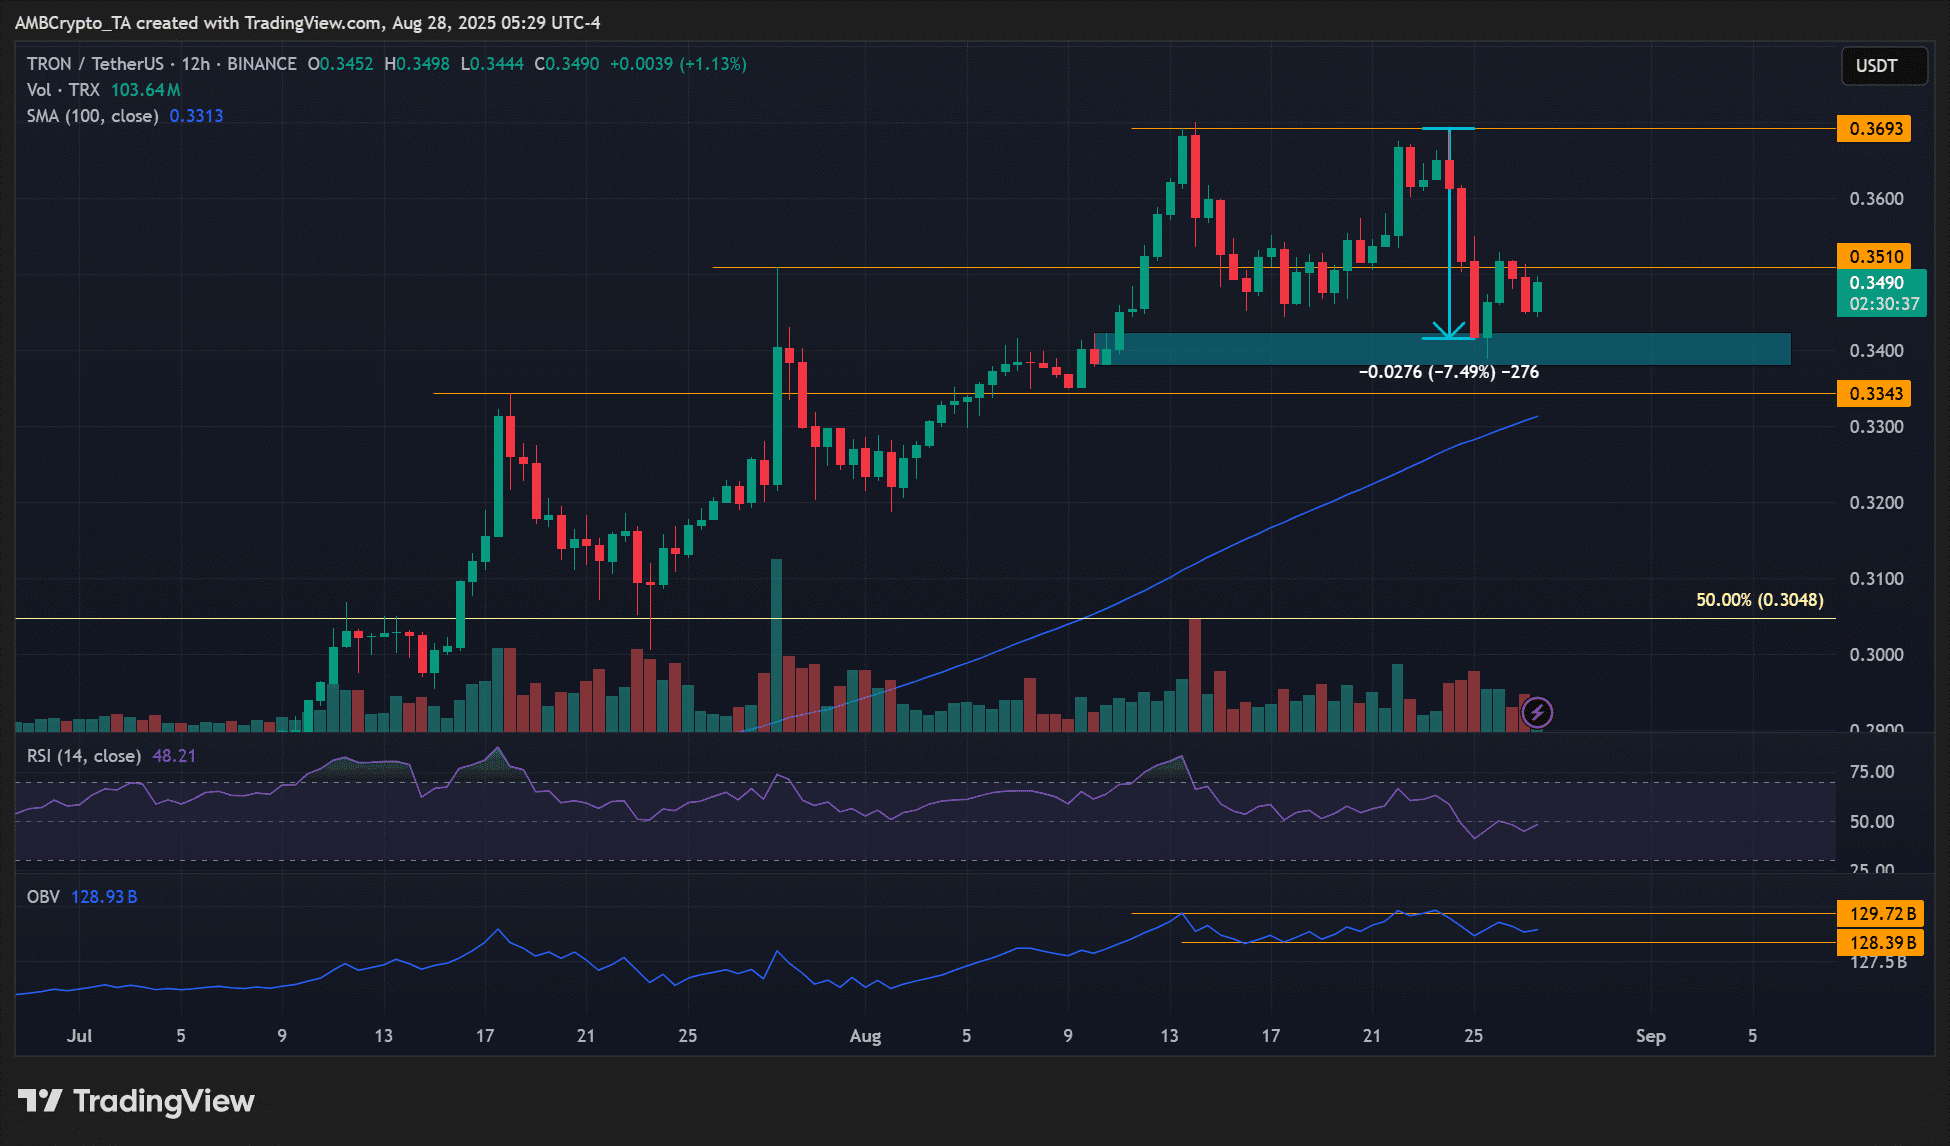1950x1146 pixels.
Task: Click the Sep marker on time axis
Action: click(x=1651, y=1036)
